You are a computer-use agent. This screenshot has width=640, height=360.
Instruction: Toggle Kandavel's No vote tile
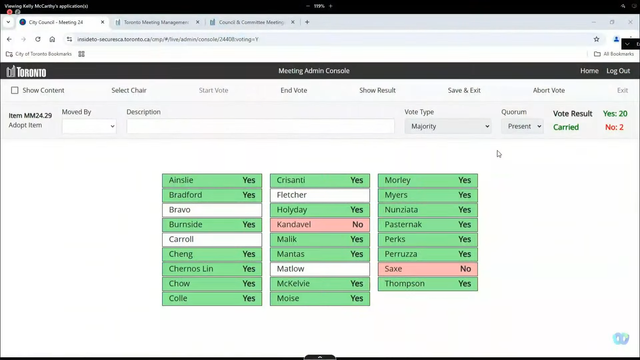(320, 224)
